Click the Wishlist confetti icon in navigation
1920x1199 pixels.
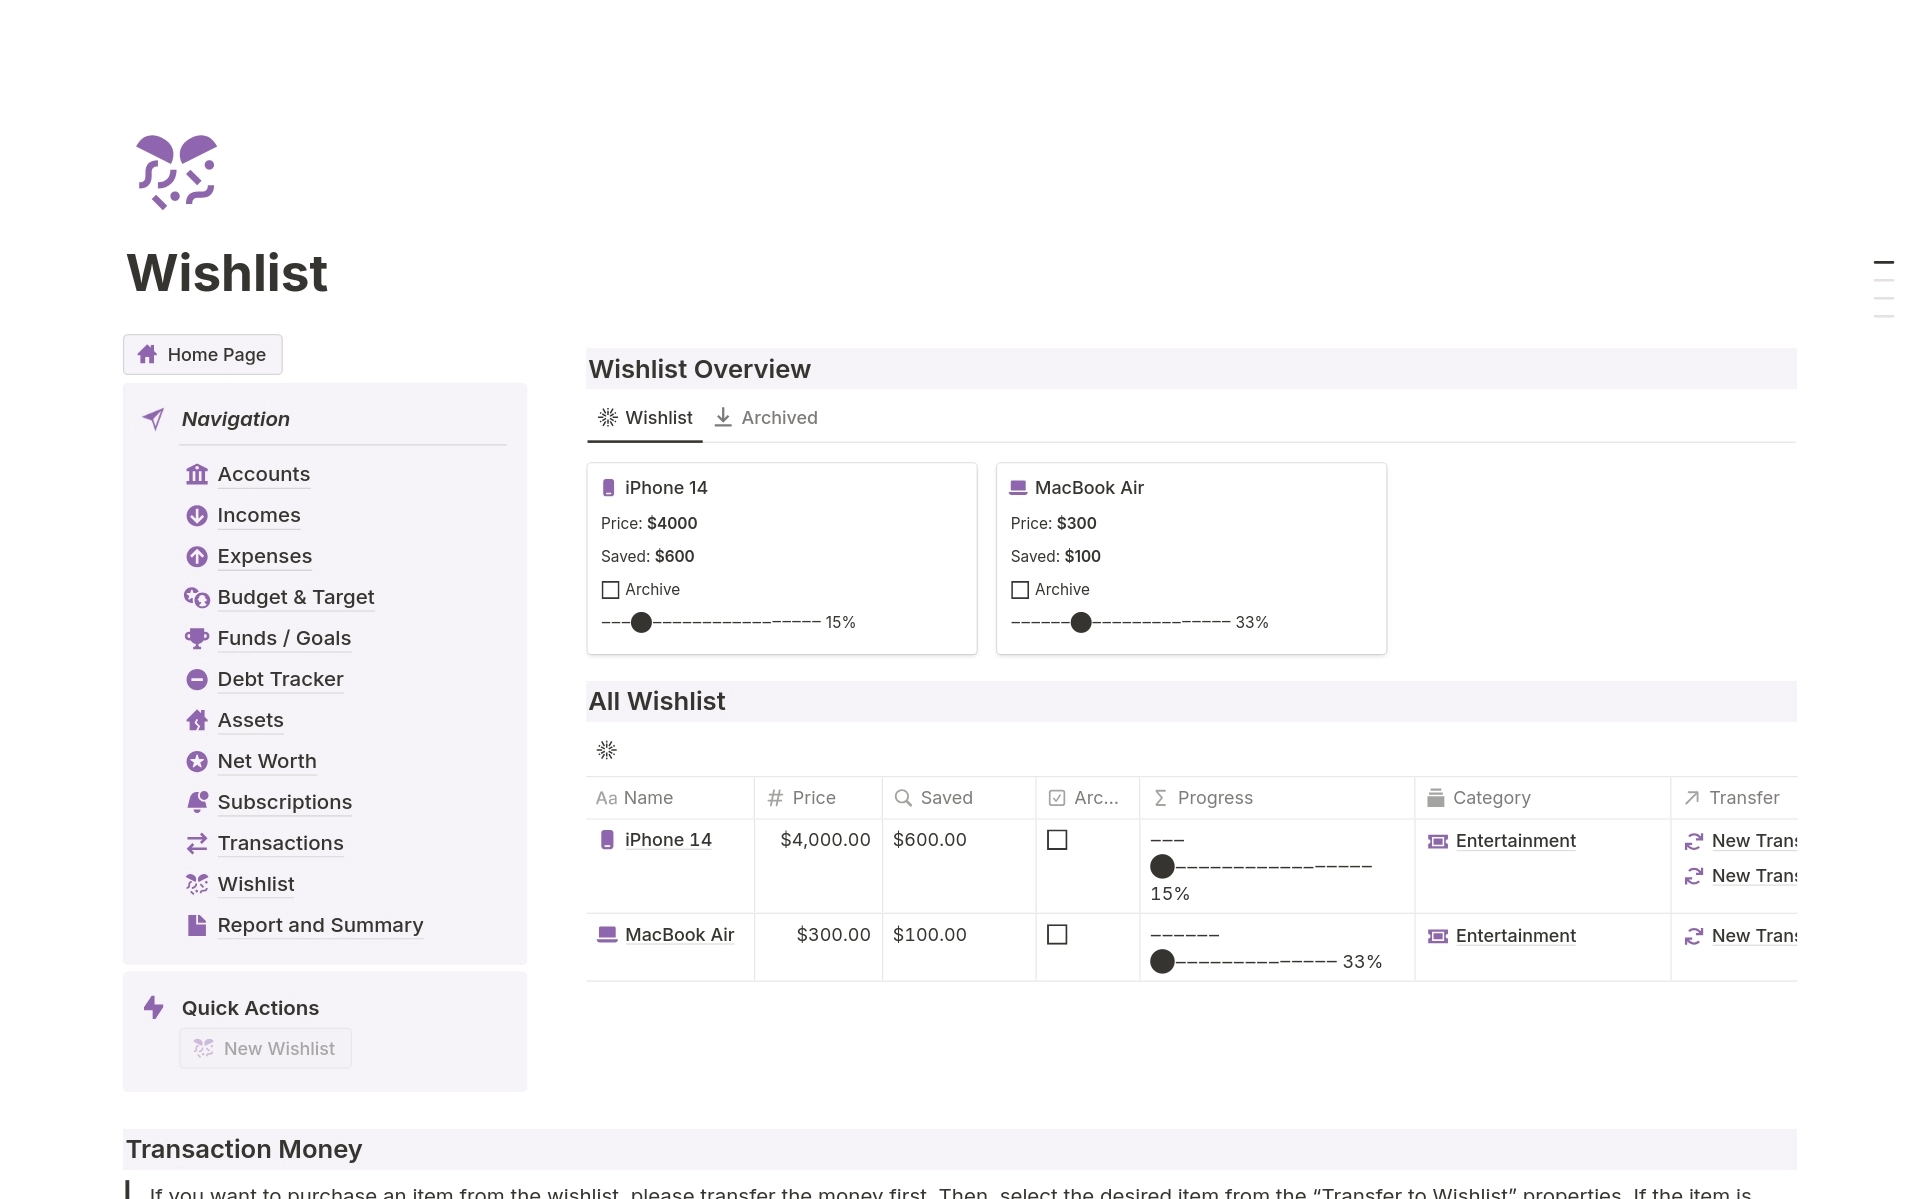[x=197, y=884]
